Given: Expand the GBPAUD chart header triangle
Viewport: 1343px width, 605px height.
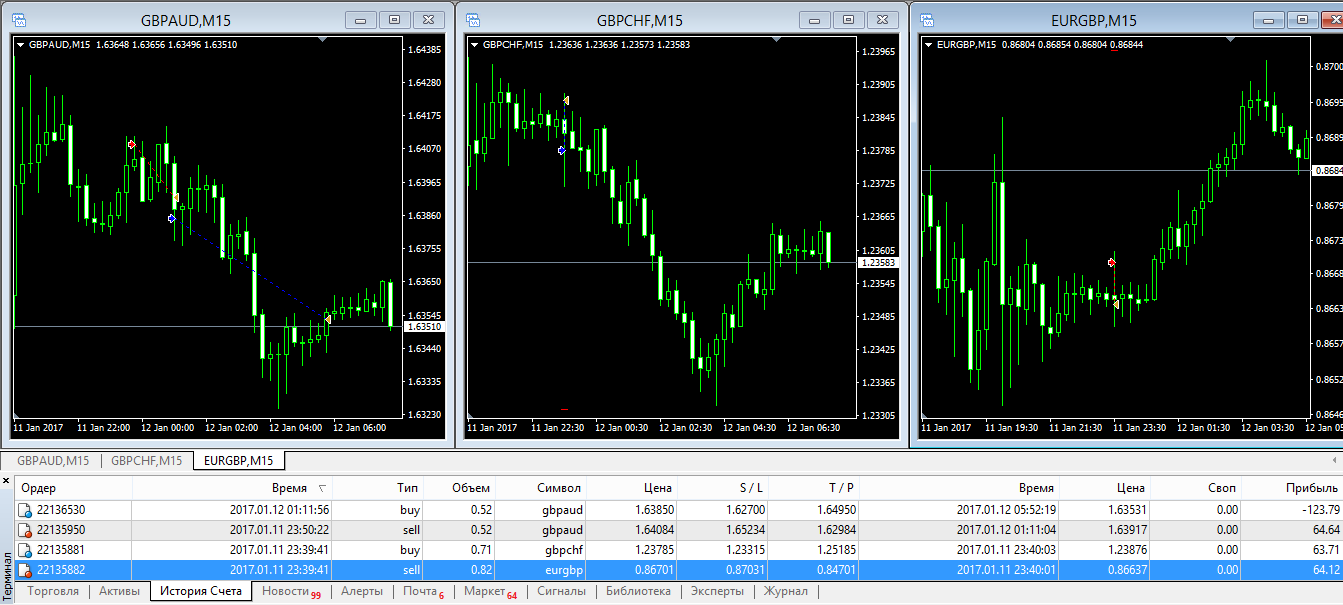Looking at the screenshot, I should click(20, 44).
